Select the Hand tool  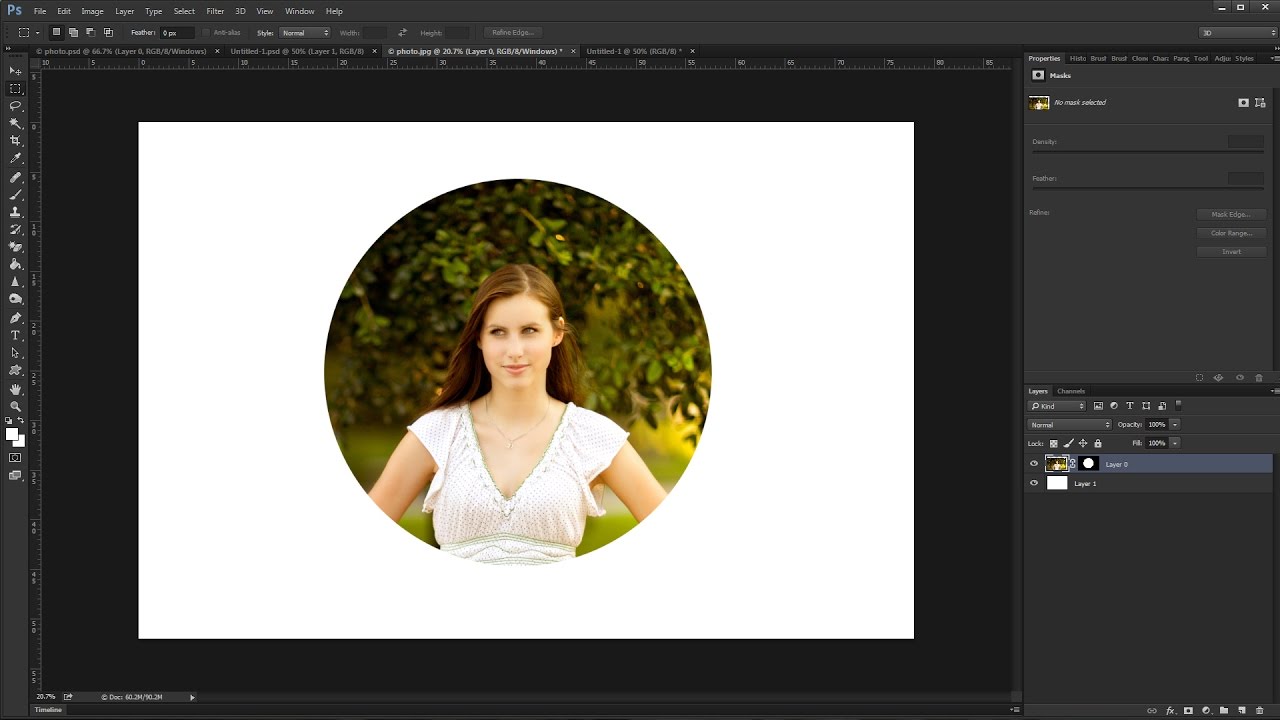[x=15, y=389]
